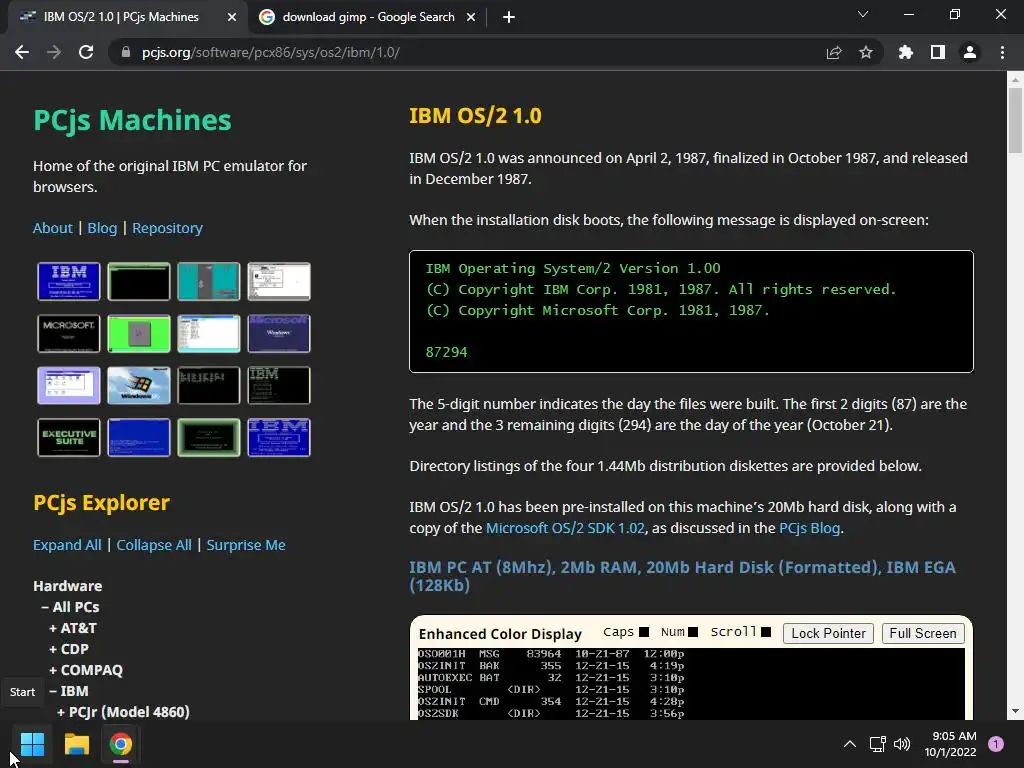Expand the PCjr (Model 4860) node

tap(123, 711)
